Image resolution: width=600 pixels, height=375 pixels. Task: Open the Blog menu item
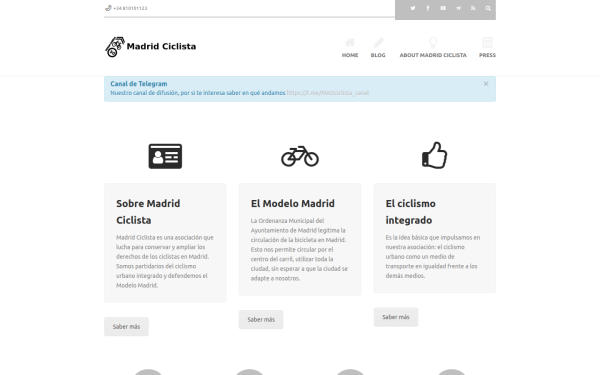point(378,48)
